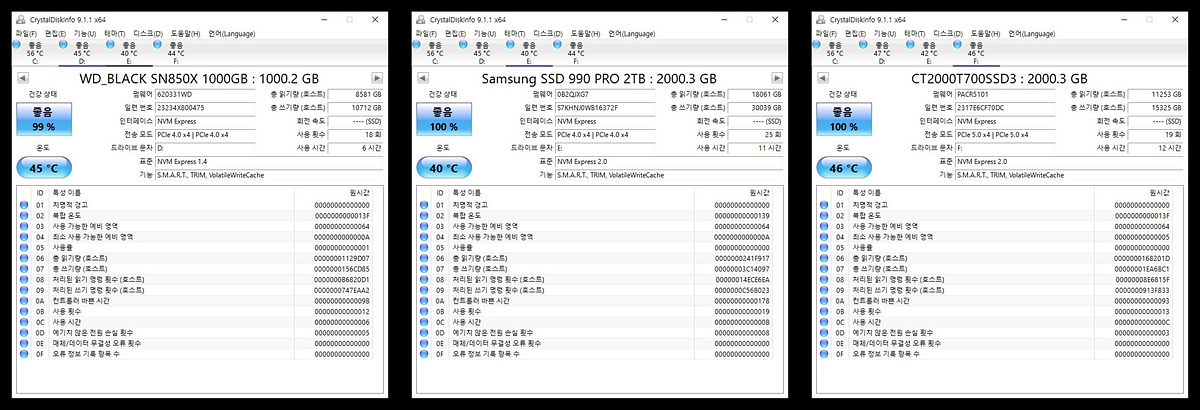Click raw value 000000168201D in CT2000T700SSD3 window
The height and width of the screenshot is (410, 1200).
(1141, 258)
